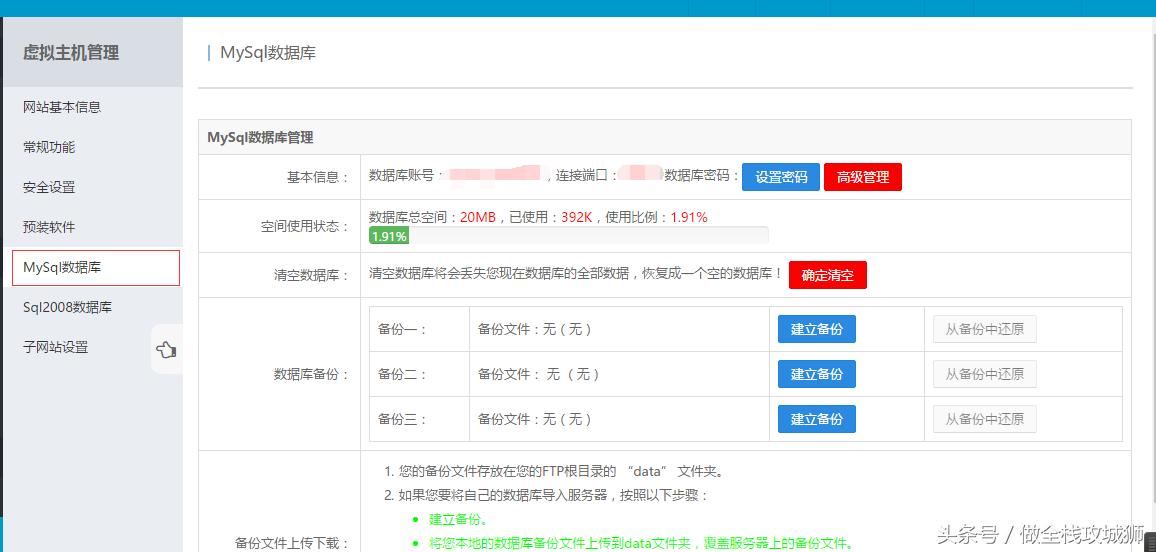Viewport: 1156px width, 552px height.
Task: Select 预装软件 in sidebar
Action: [x=49, y=227]
